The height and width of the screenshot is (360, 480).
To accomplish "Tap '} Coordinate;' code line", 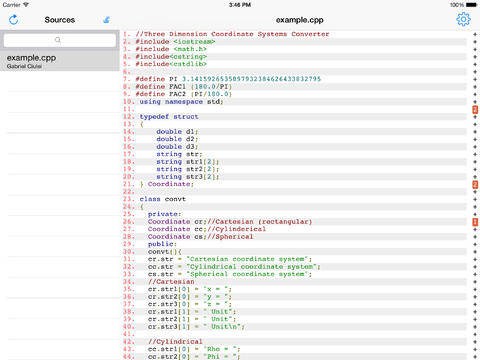I will pos(167,184).
